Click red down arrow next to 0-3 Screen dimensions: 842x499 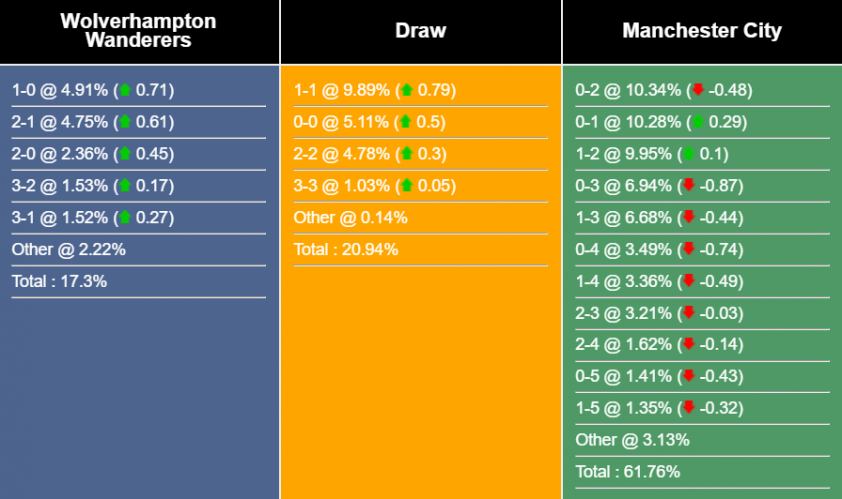click(x=688, y=186)
